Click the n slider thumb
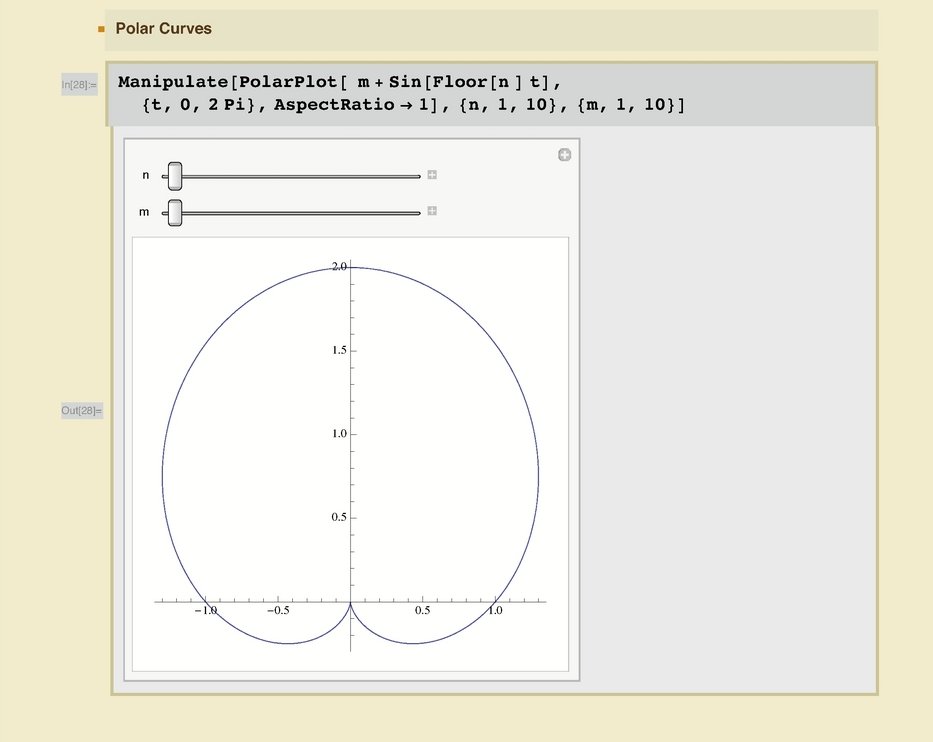 174,176
